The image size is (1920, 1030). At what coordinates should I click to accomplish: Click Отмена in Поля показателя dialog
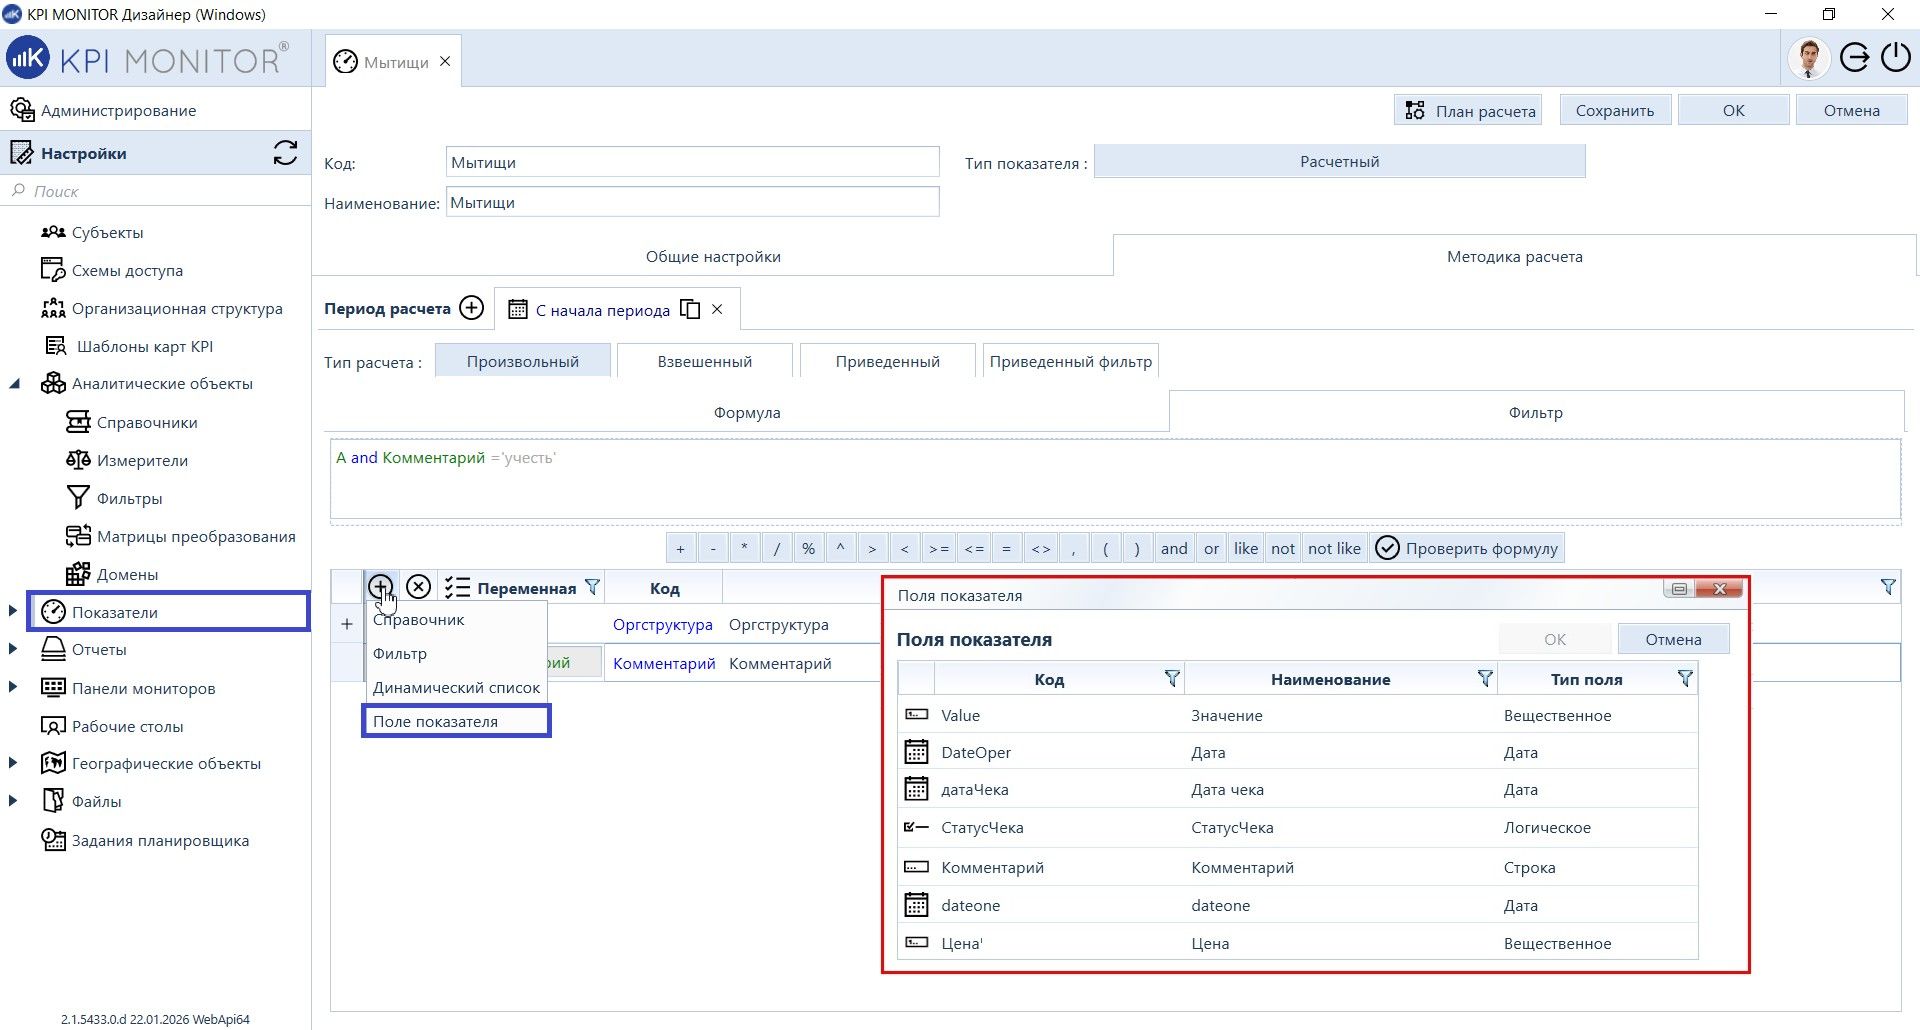(1673, 639)
